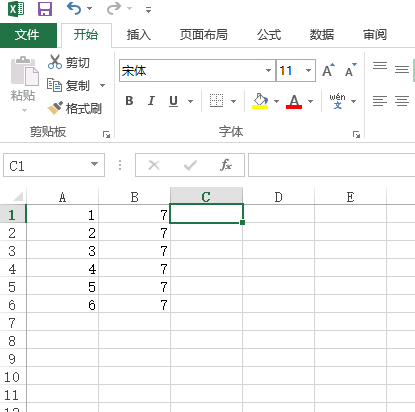415x412 pixels.
Task: Cut selection with 剪切 scissors
Action: [x=69, y=62]
